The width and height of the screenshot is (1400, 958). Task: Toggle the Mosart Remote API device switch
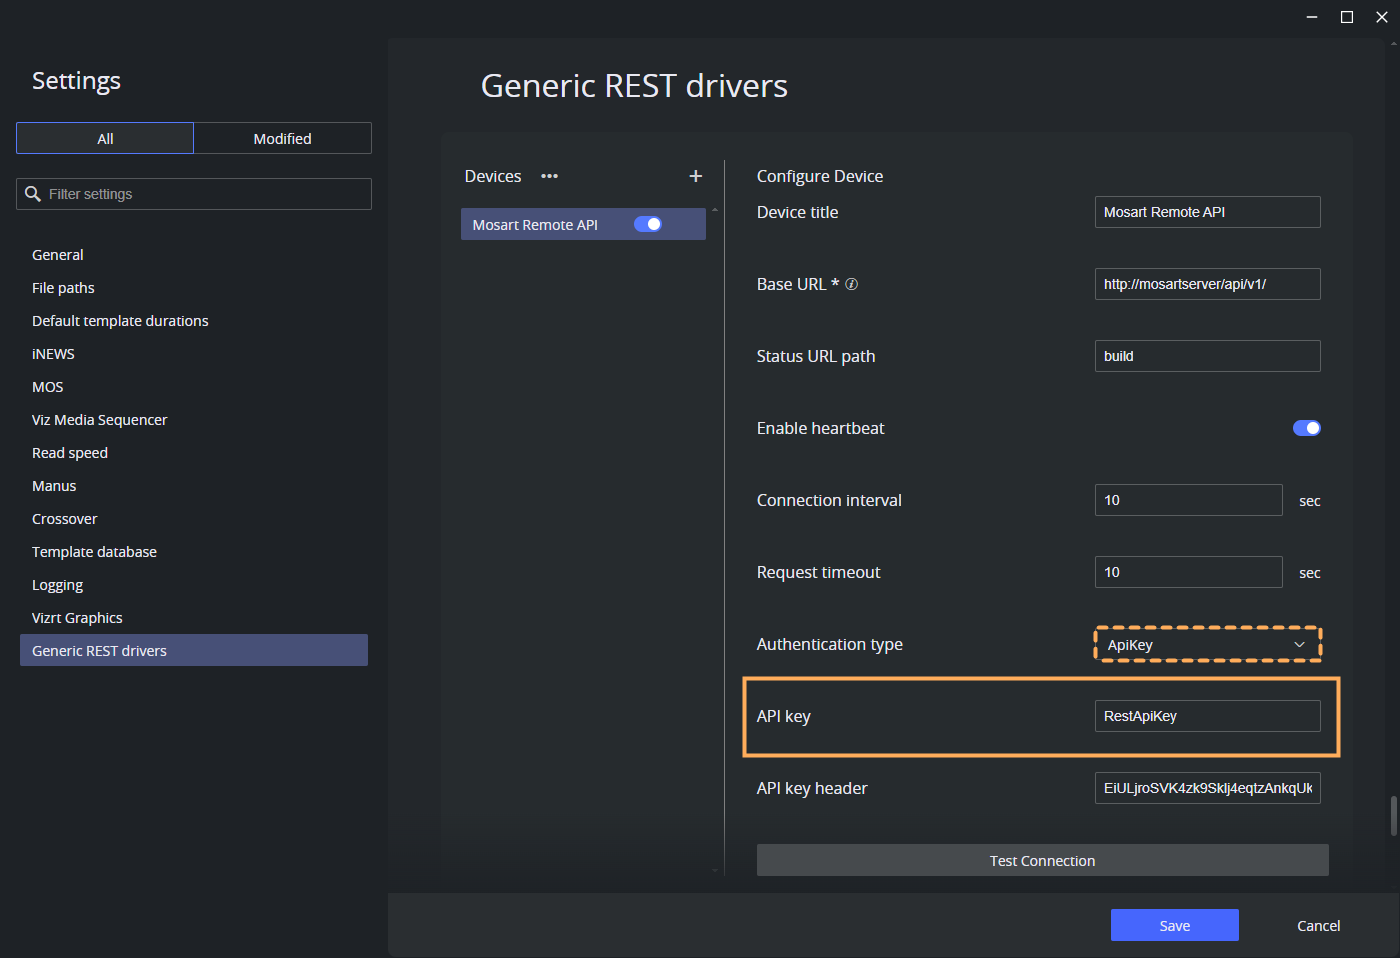[x=648, y=224]
